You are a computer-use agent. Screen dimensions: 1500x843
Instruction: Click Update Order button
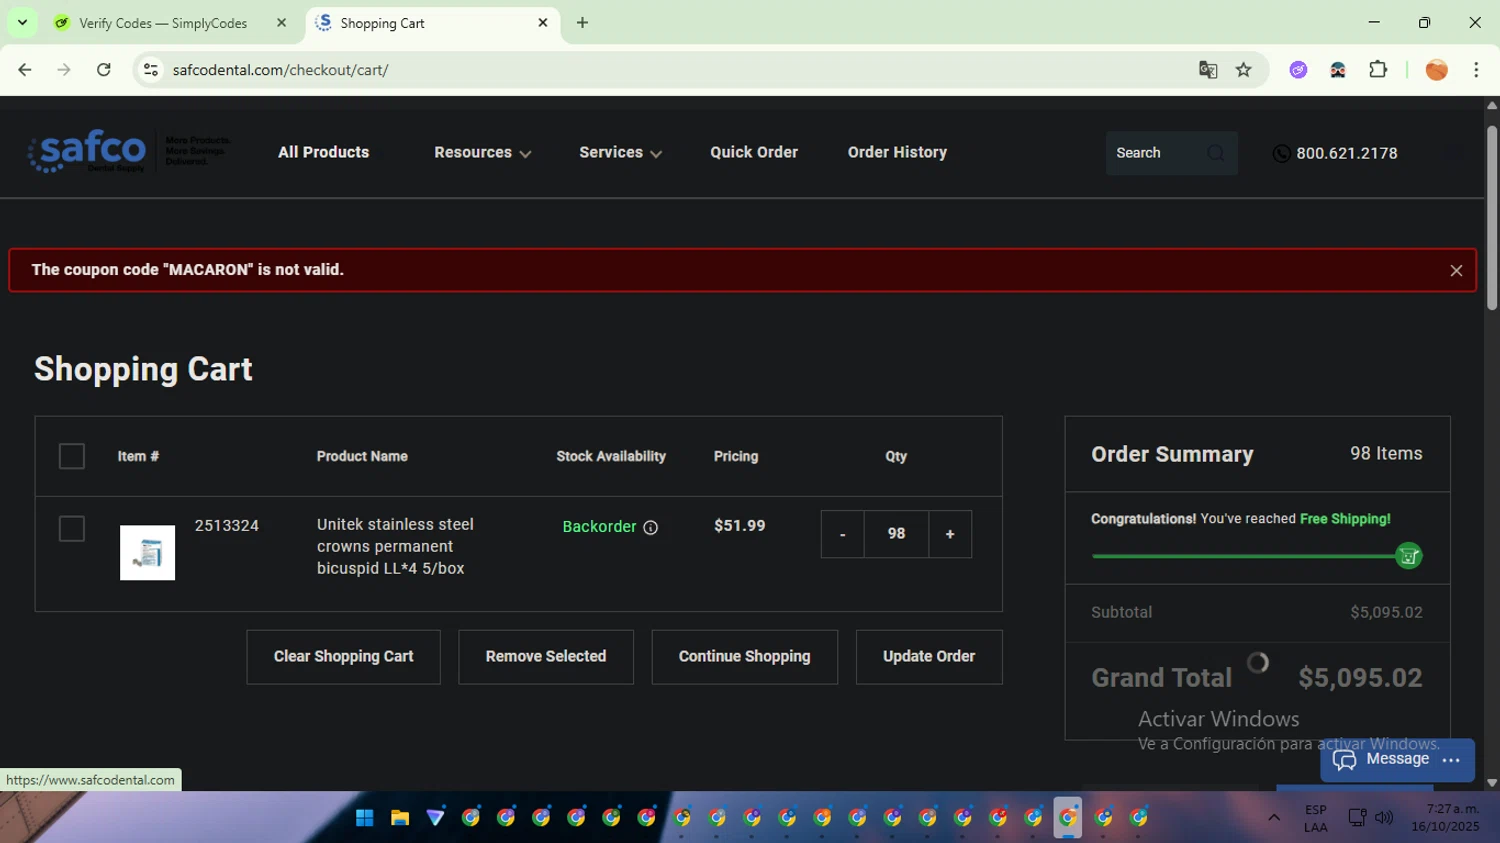pos(929,657)
